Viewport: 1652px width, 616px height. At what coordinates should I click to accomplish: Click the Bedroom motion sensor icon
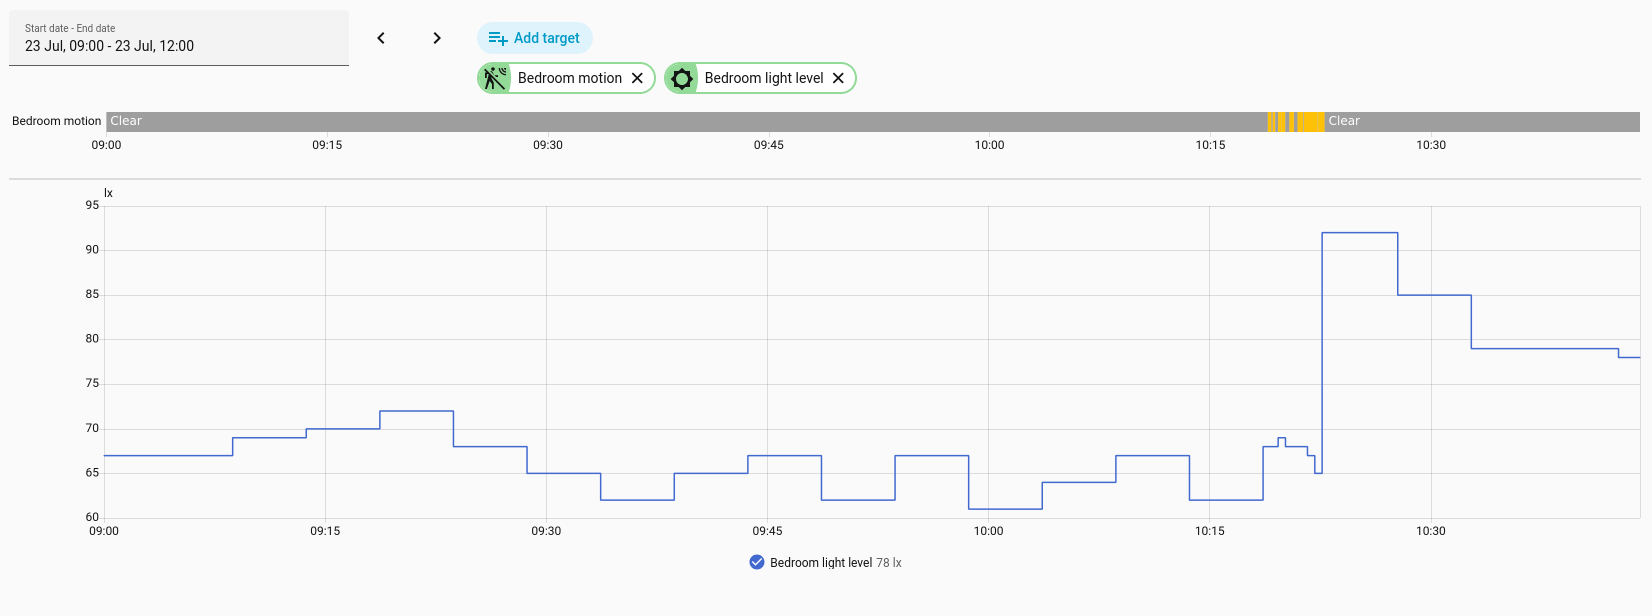[494, 78]
